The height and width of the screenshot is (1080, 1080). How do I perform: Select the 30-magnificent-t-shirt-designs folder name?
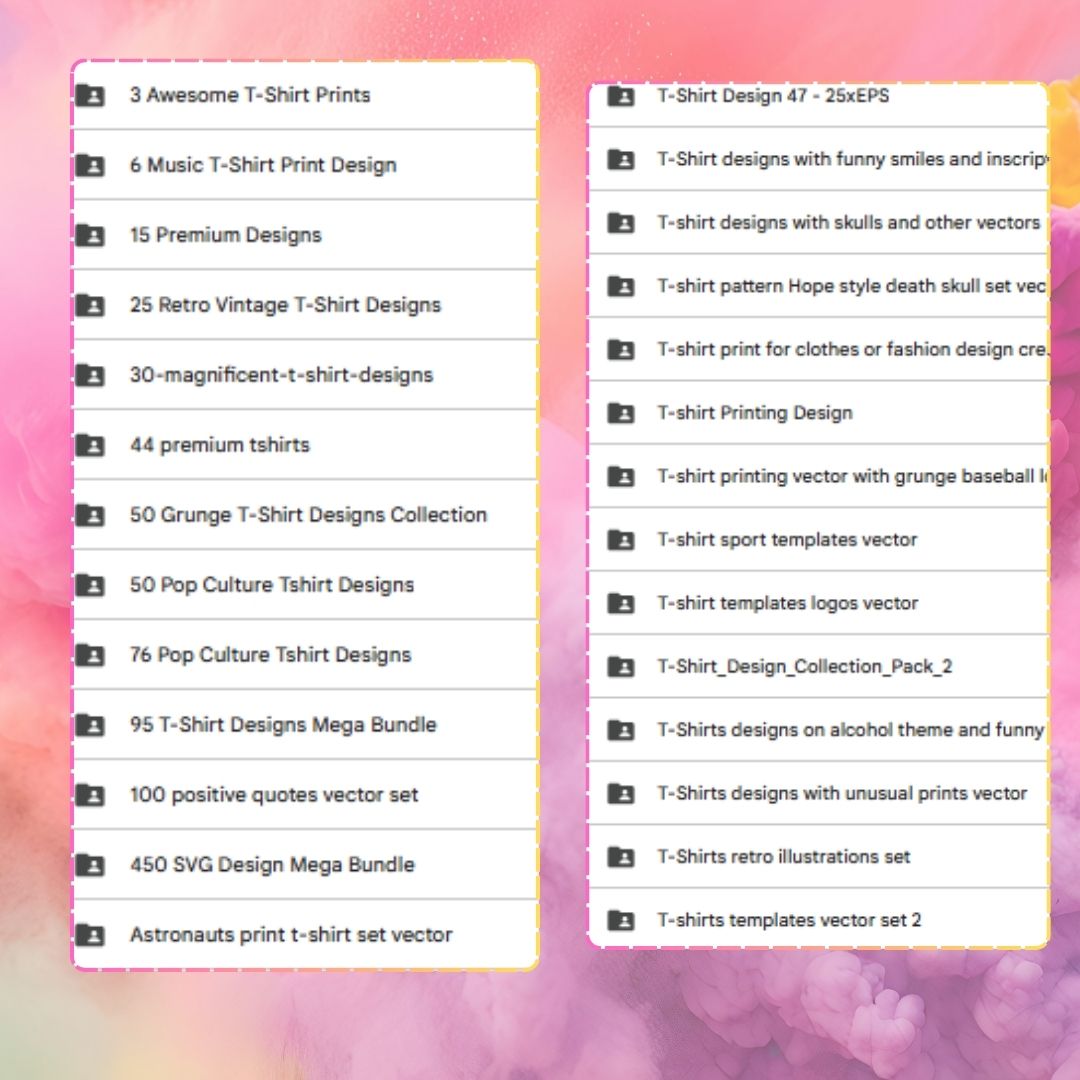point(281,375)
